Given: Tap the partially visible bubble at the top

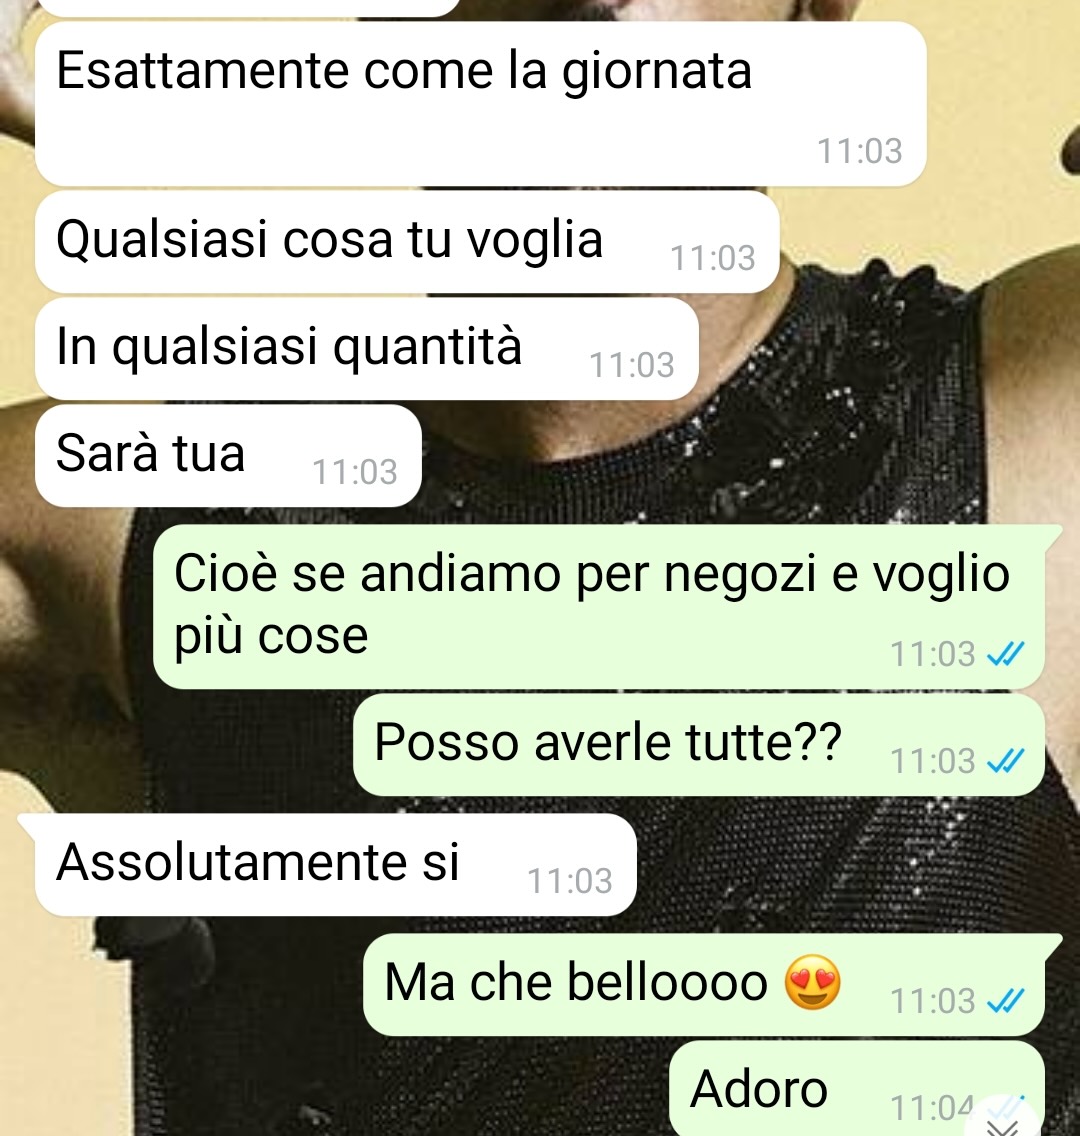Looking at the screenshot, I should [x=247, y=7].
